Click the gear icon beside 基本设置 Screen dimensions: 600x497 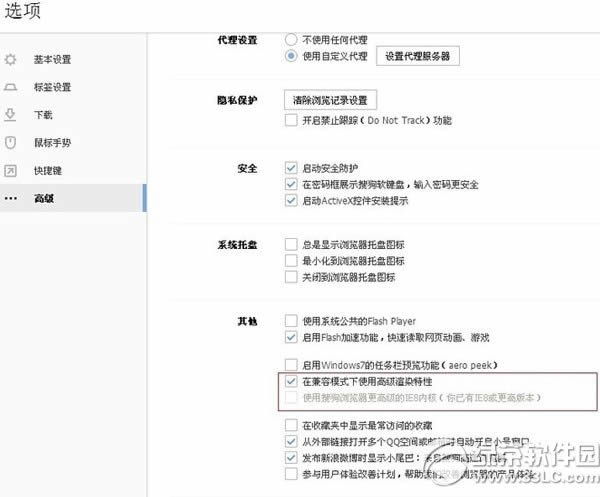(x=11, y=59)
